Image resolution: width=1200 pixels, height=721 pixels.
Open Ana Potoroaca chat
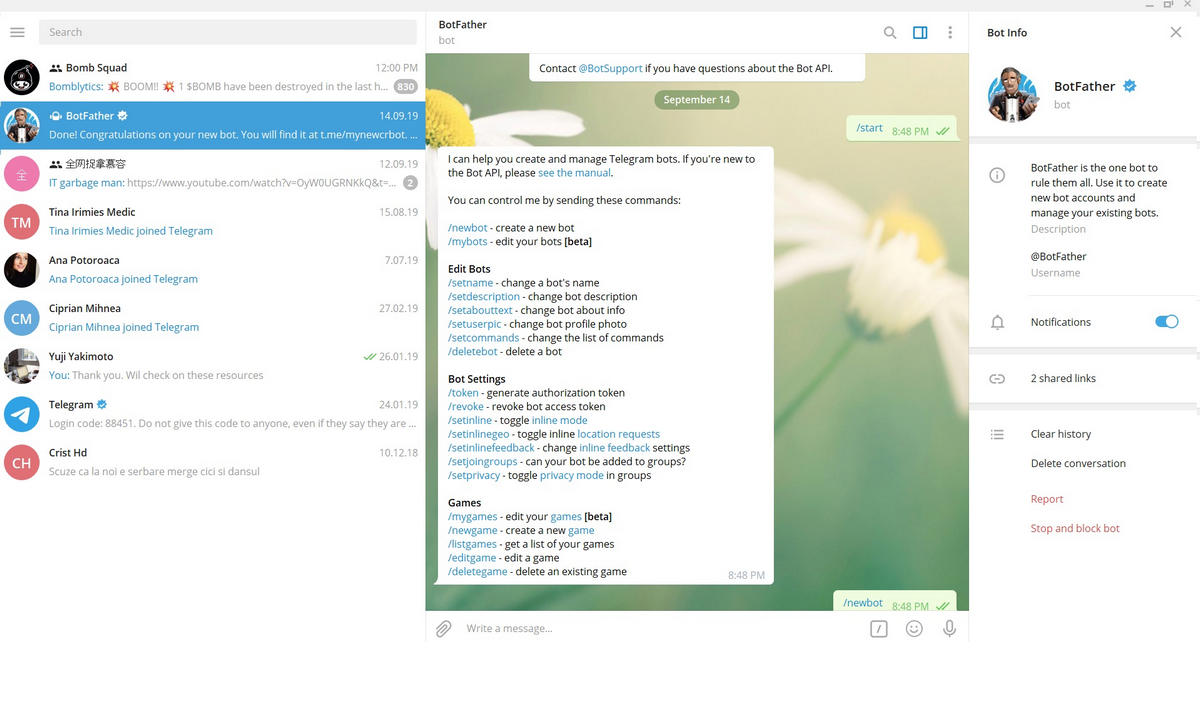(212, 269)
